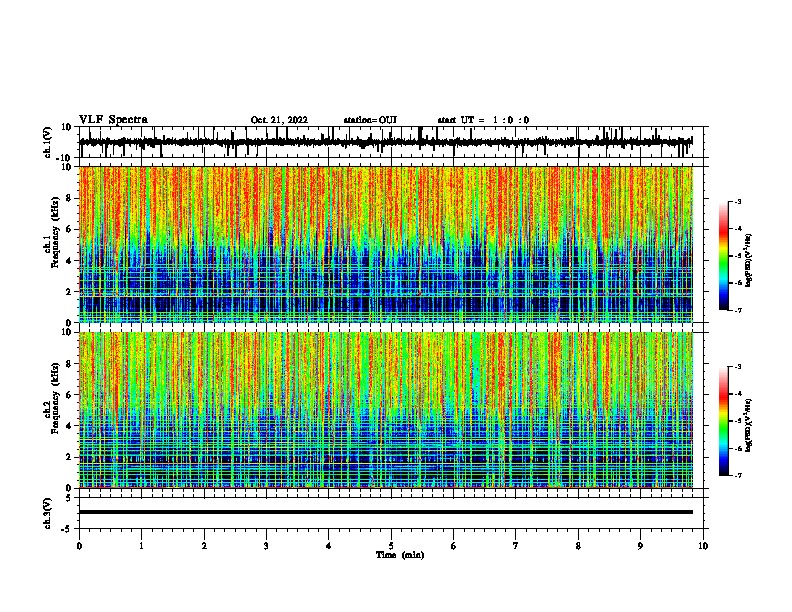Click time axis tick label '10'
Viewport: 792px width, 612px height.
703,546
